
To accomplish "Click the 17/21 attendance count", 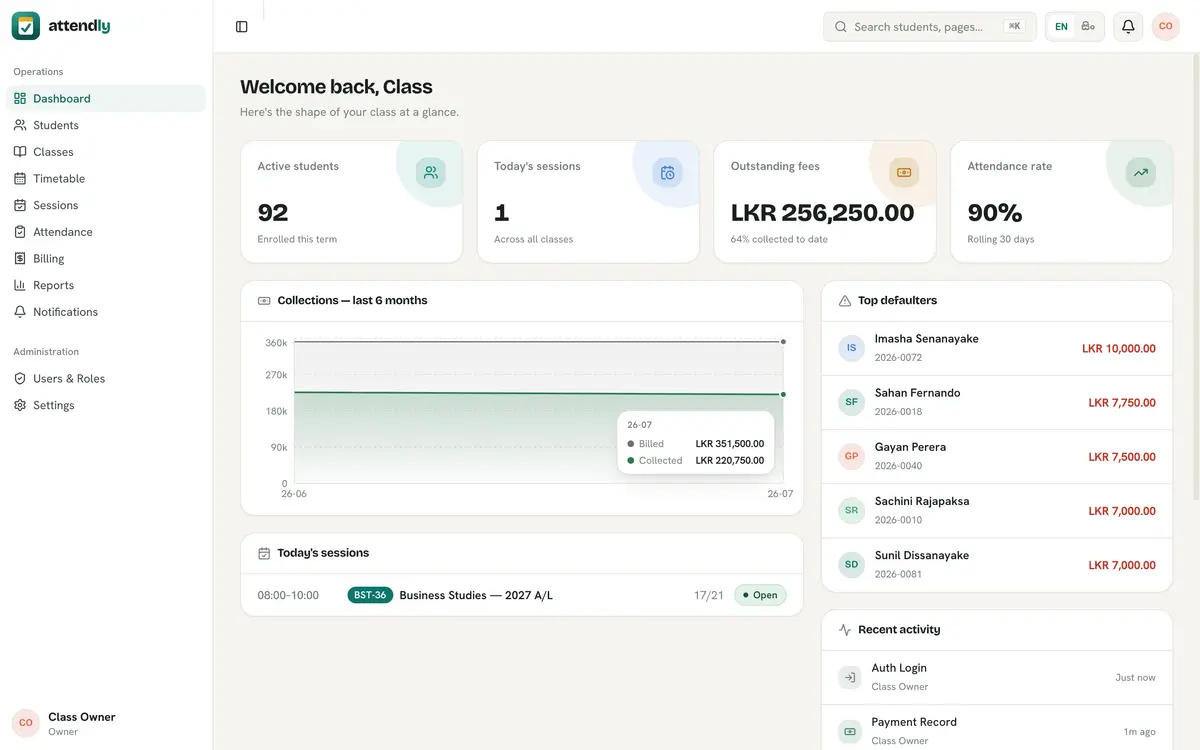I will 709,595.
